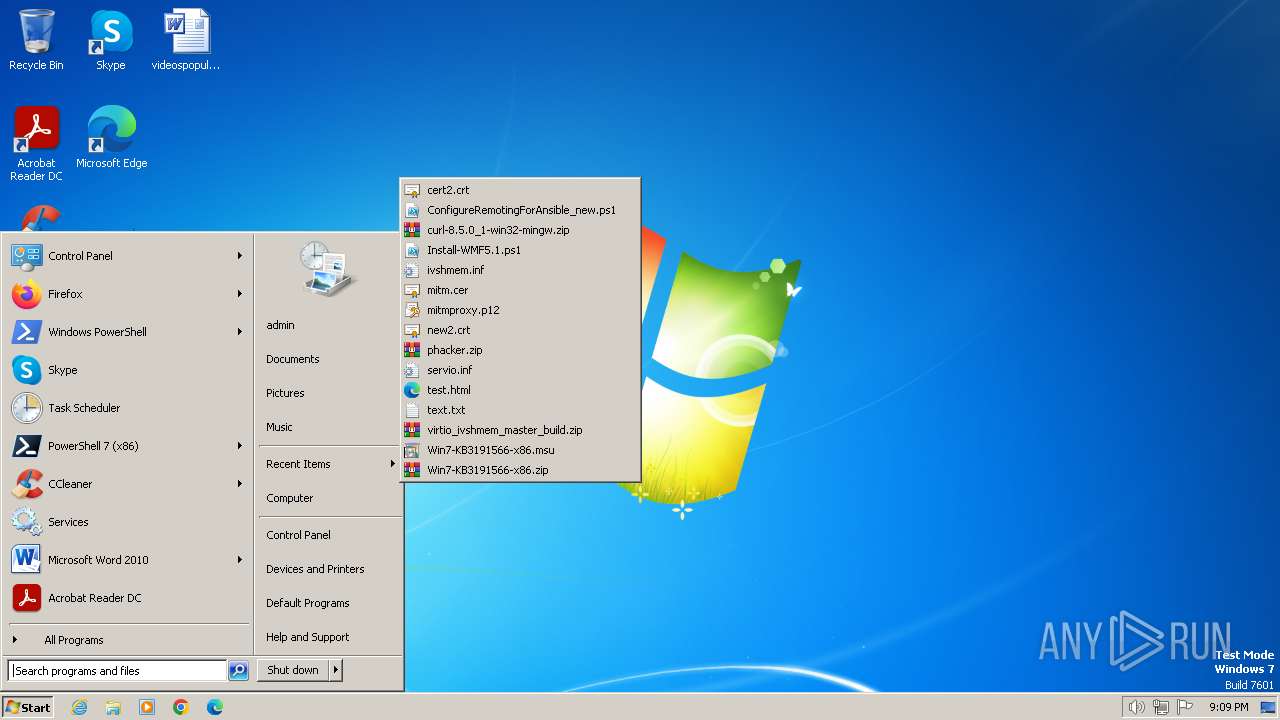Expand Windows PowerShell jump list arrow

point(240,332)
